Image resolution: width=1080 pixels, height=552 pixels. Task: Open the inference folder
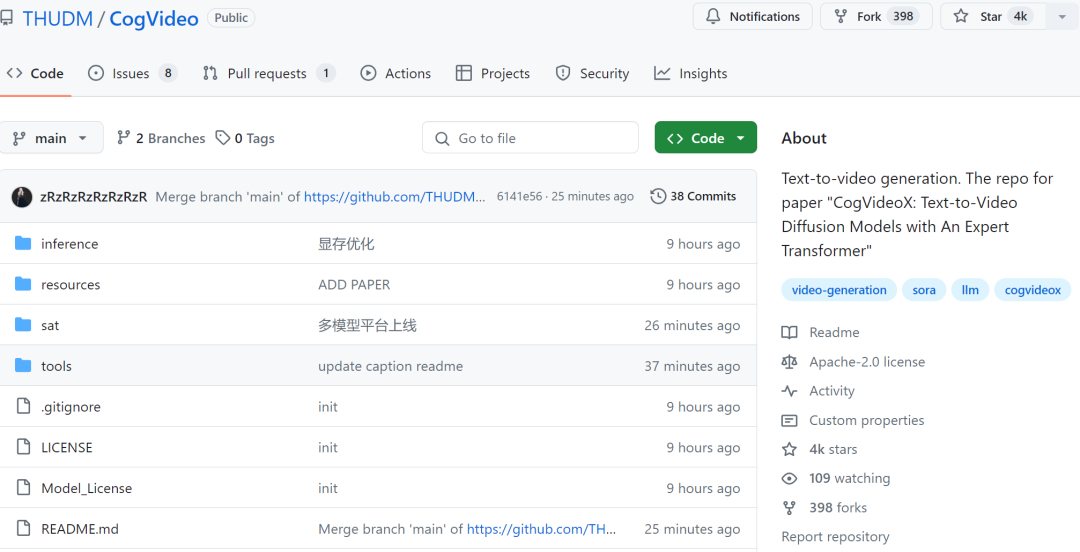pos(70,244)
